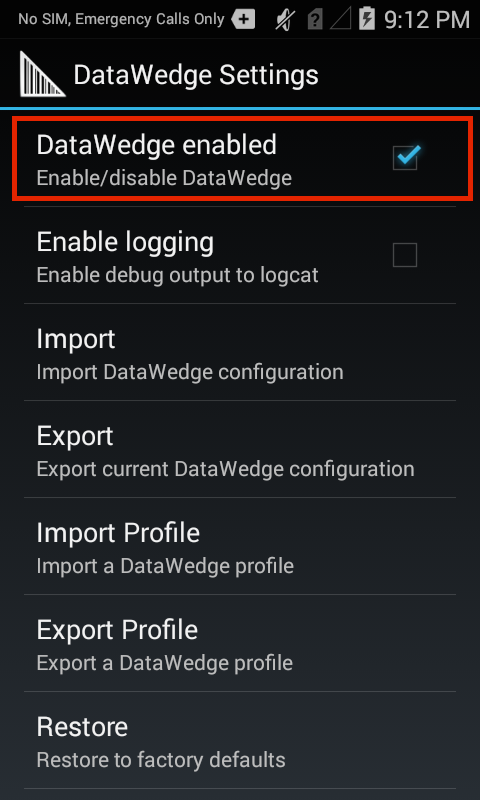Open Import DataWedge configuration
The height and width of the screenshot is (800, 480).
tap(240, 353)
